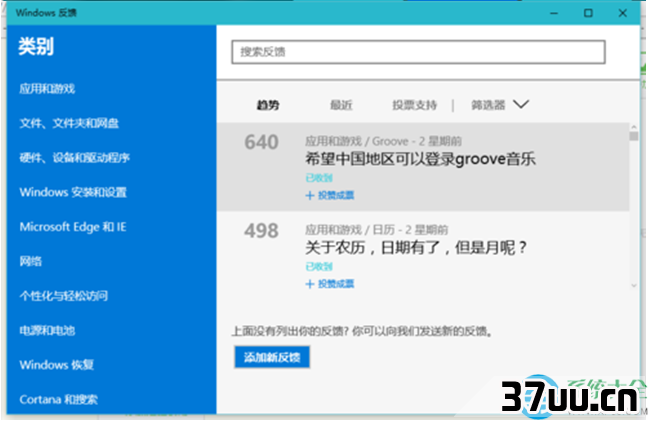Image resolution: width=650 pixels, height=422 pixels.
Task: Open Windows 安装和设置 category
Action: 73,192
